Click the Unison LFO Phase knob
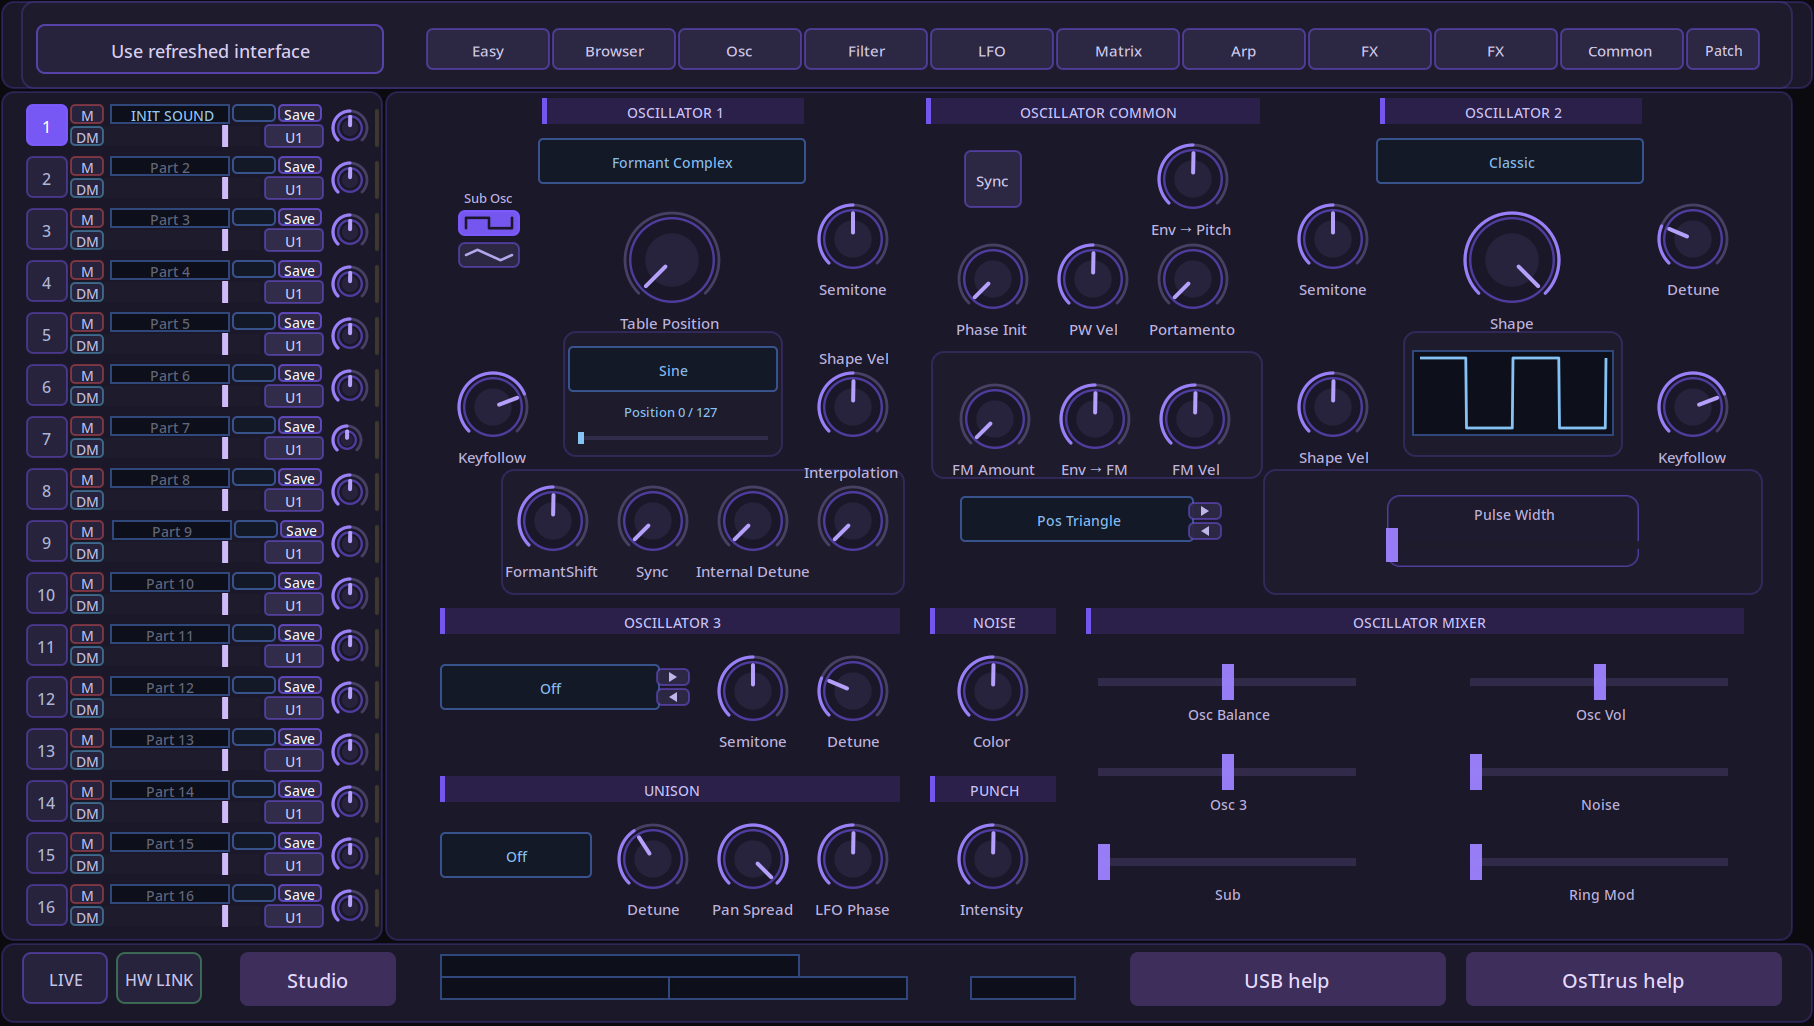 coord(852,859)
